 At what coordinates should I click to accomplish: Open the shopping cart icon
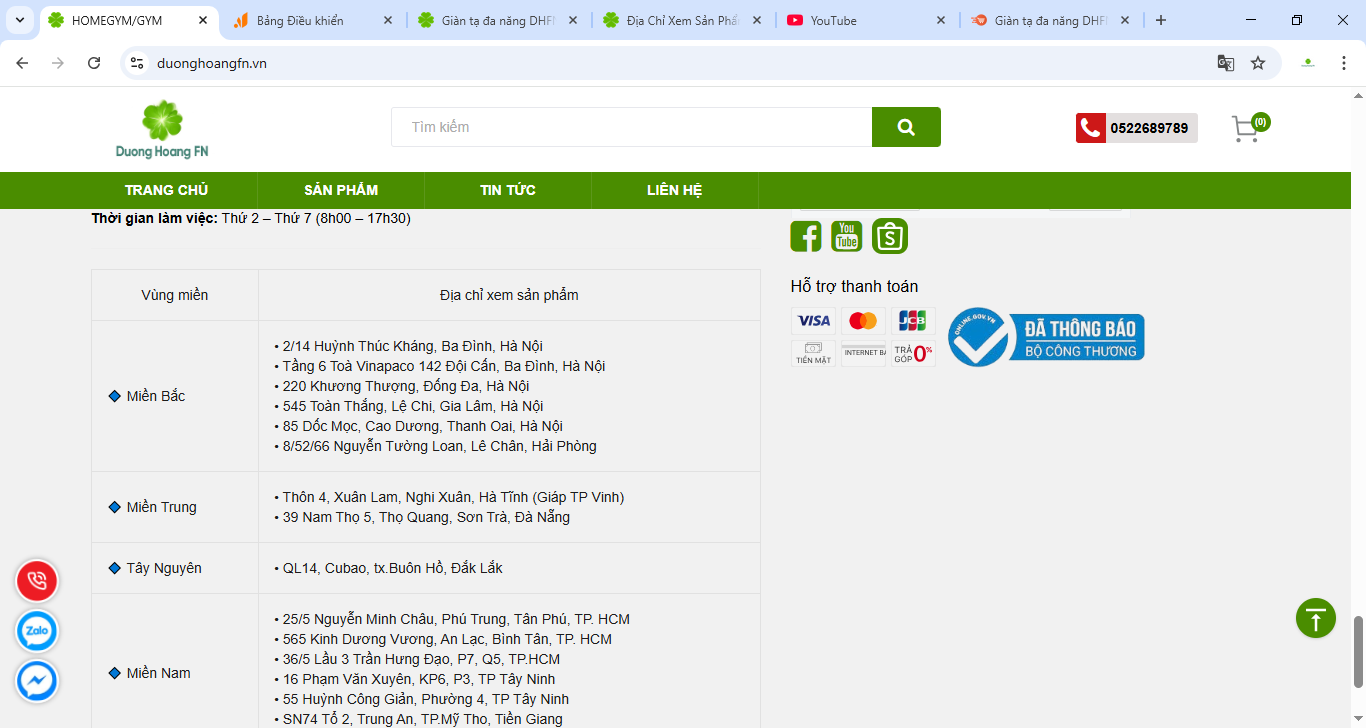coord(1246,129)
